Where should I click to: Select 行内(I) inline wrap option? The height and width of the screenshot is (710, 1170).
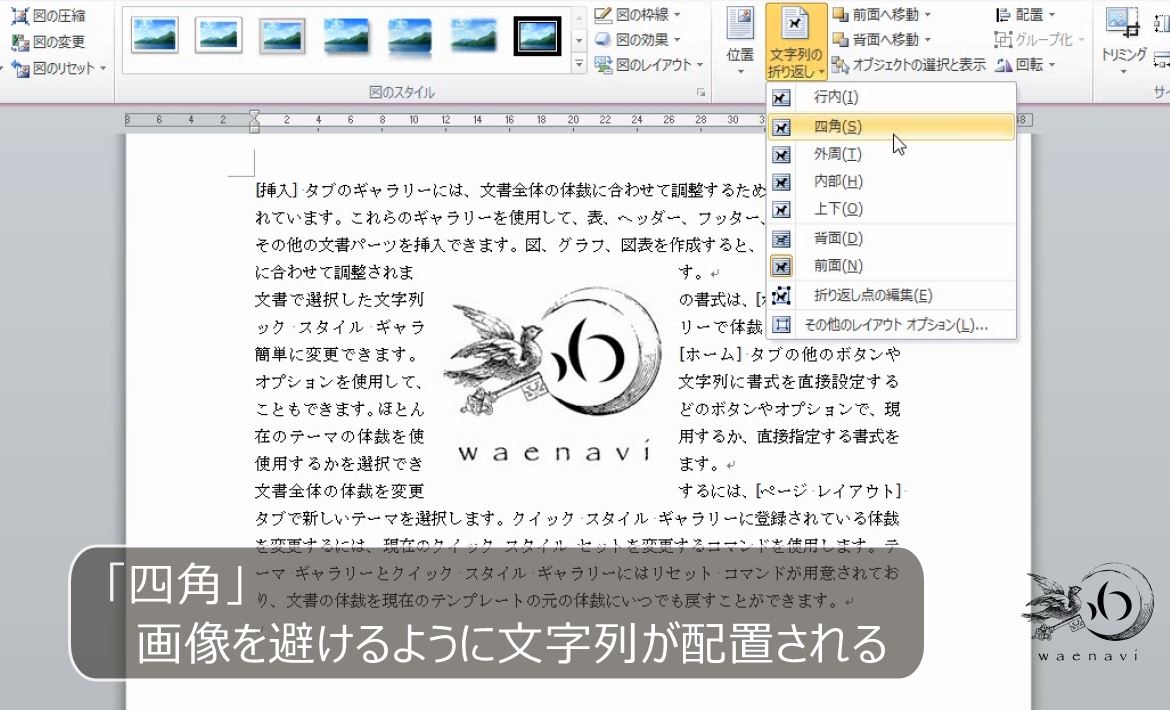892,97
